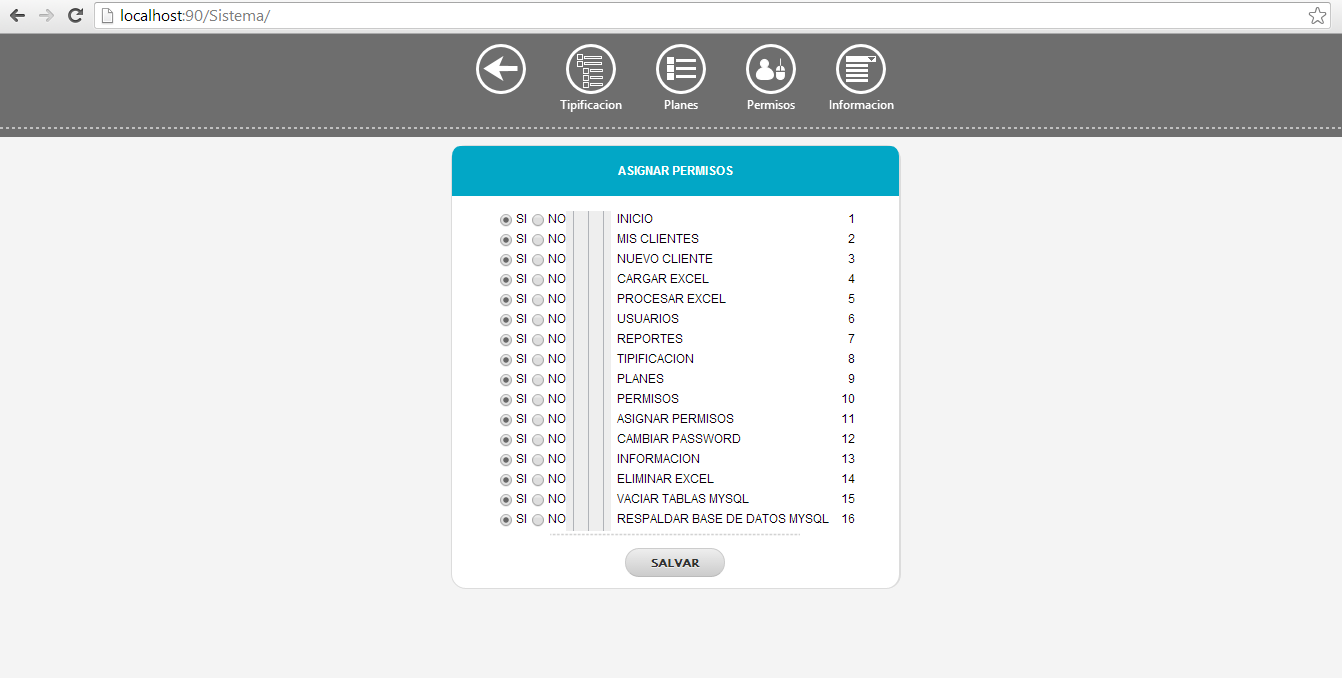Open the Permisos user icon
Image resolution: width=1342 pixels, height=678 pixels.
(x=770, y=69)
